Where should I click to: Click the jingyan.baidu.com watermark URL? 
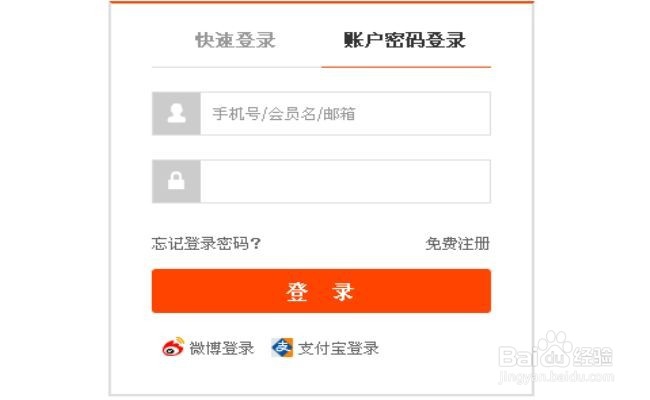point(556,376)
